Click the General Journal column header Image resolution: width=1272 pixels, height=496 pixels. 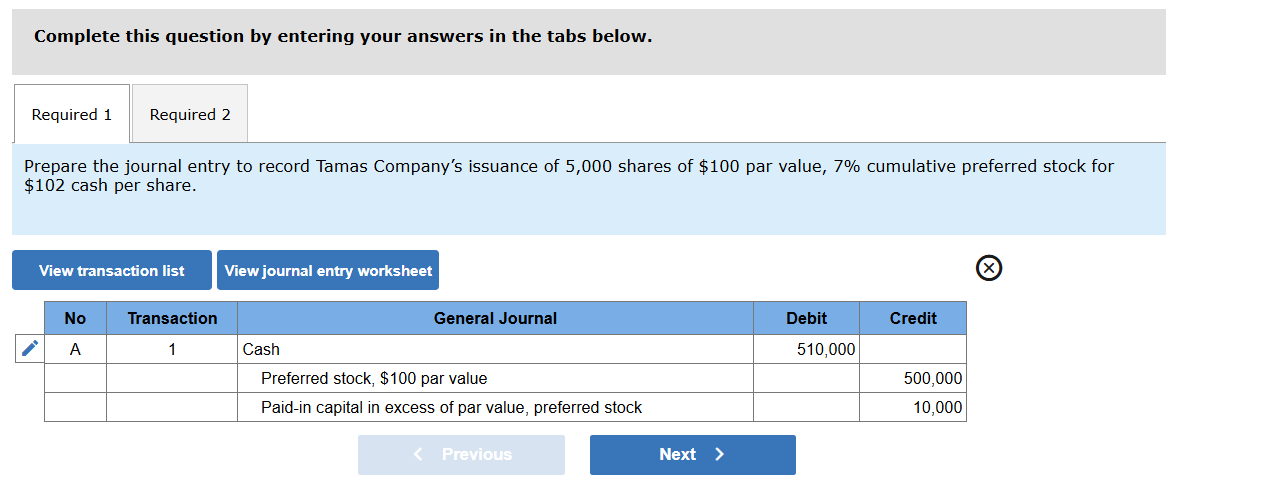click(x=495, y=318)
